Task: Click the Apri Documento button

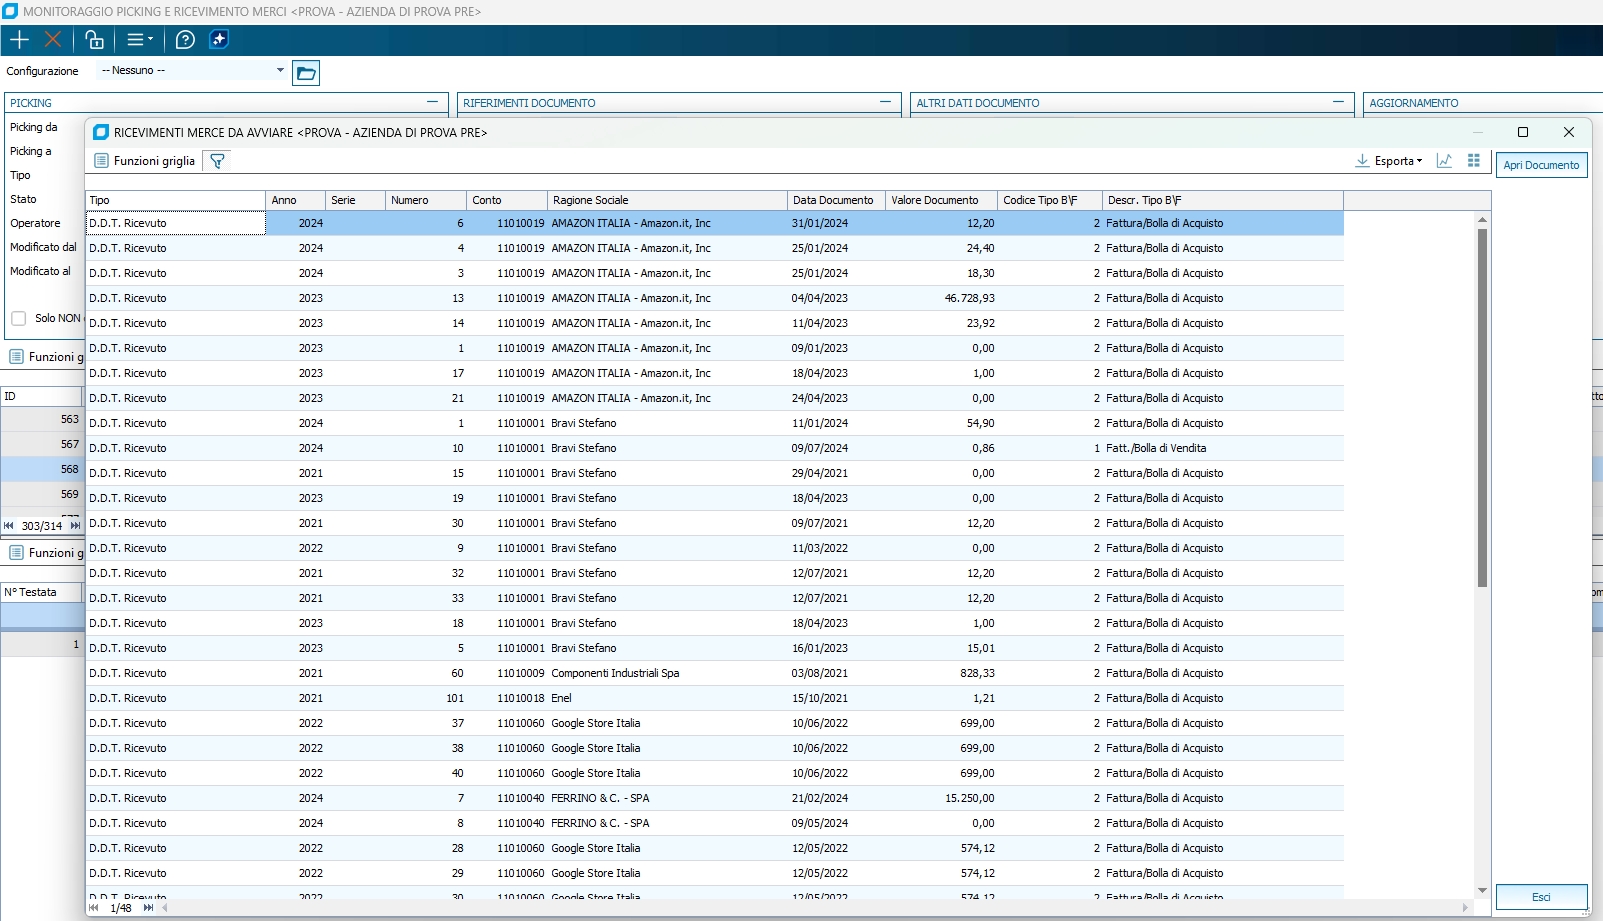Action: (1541, 165)
